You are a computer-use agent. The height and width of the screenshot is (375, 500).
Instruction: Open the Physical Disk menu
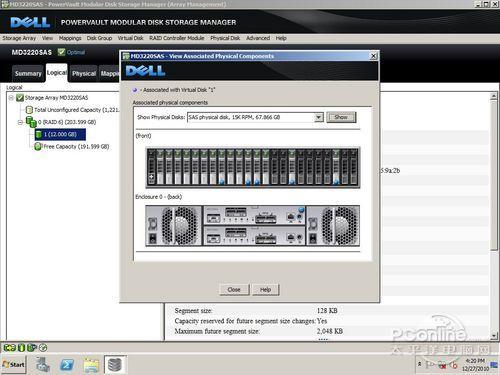point(225,38)
